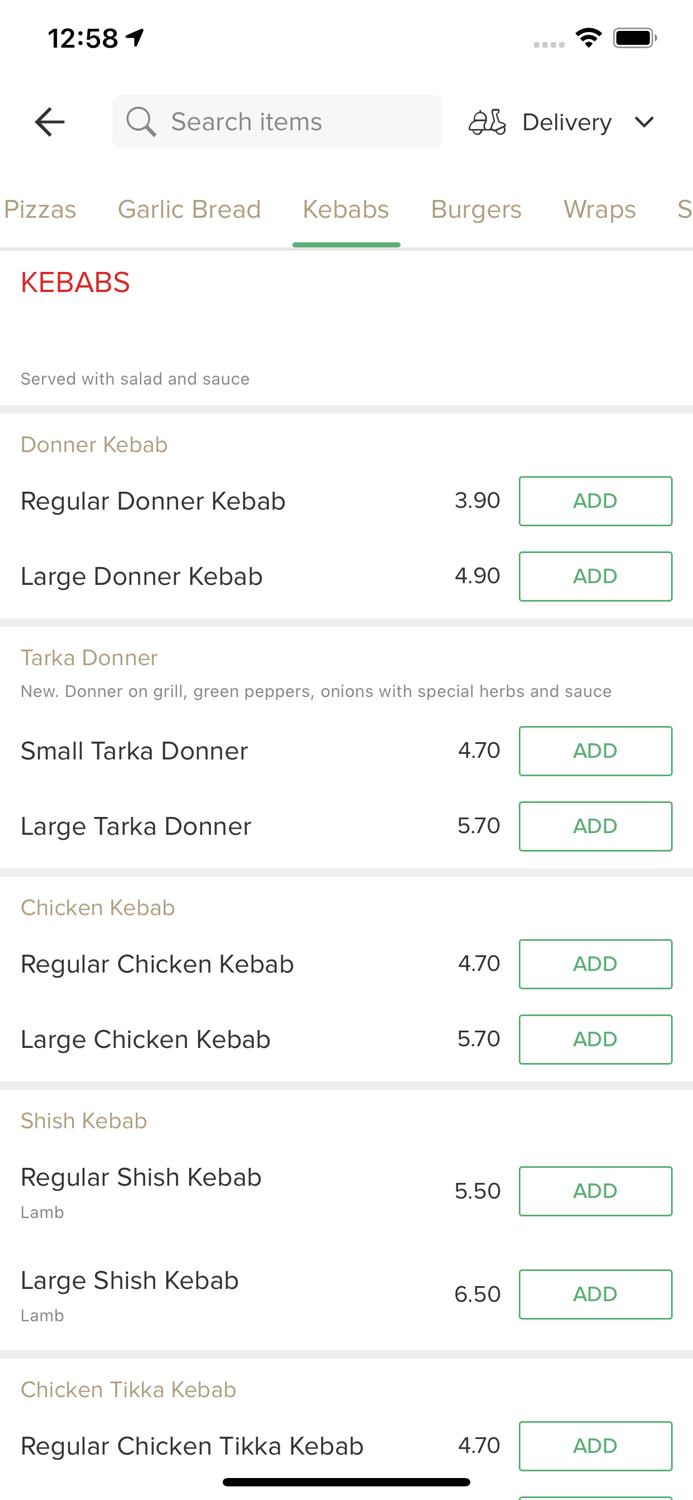Click the back arrow to return

[x=48, y=121]
